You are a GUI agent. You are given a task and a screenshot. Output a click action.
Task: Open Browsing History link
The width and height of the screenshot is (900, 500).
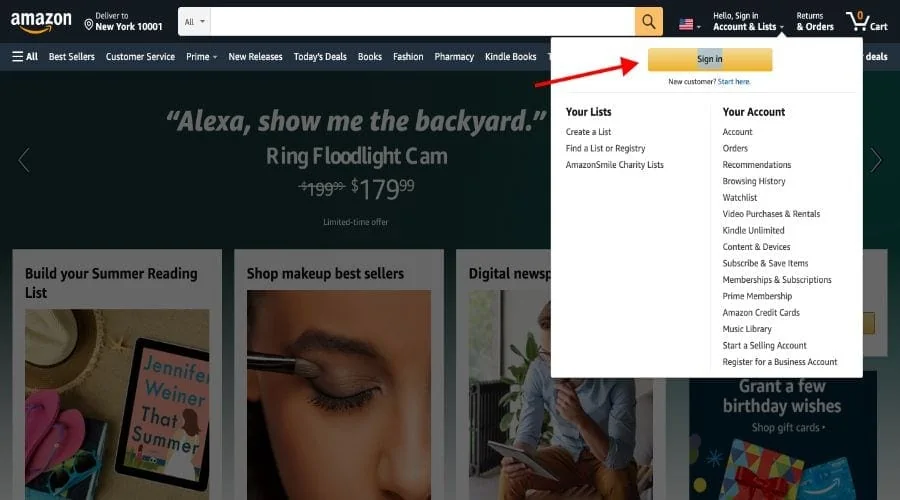(754, 181)
